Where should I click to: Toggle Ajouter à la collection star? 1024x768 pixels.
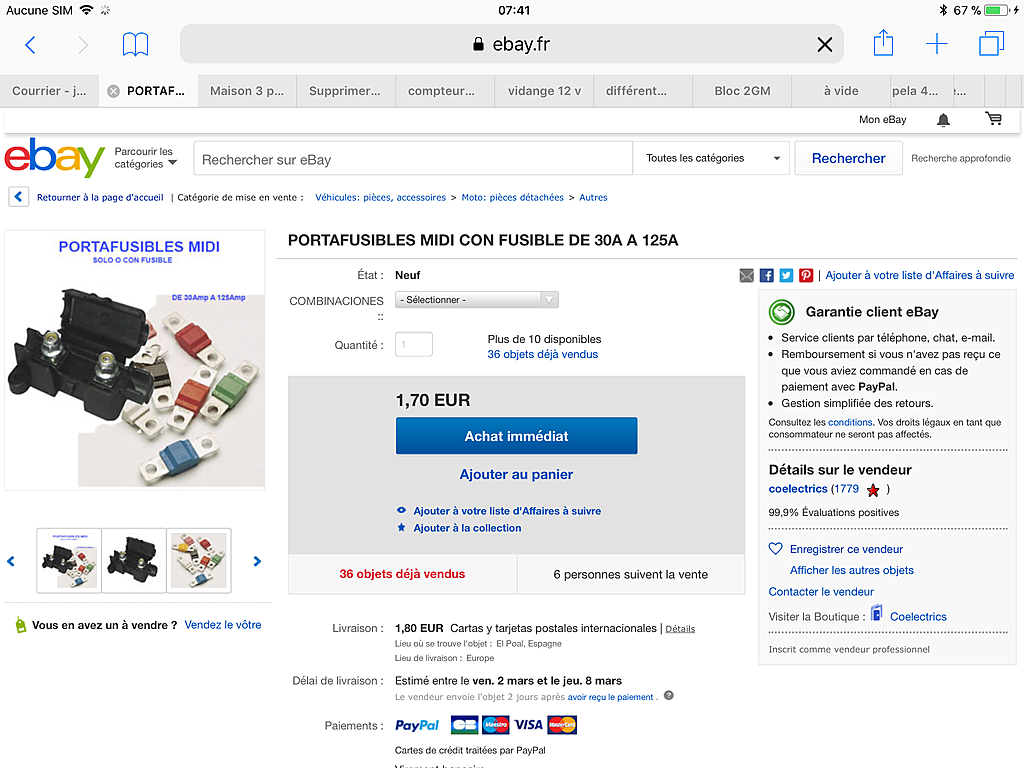coord(402,528)
